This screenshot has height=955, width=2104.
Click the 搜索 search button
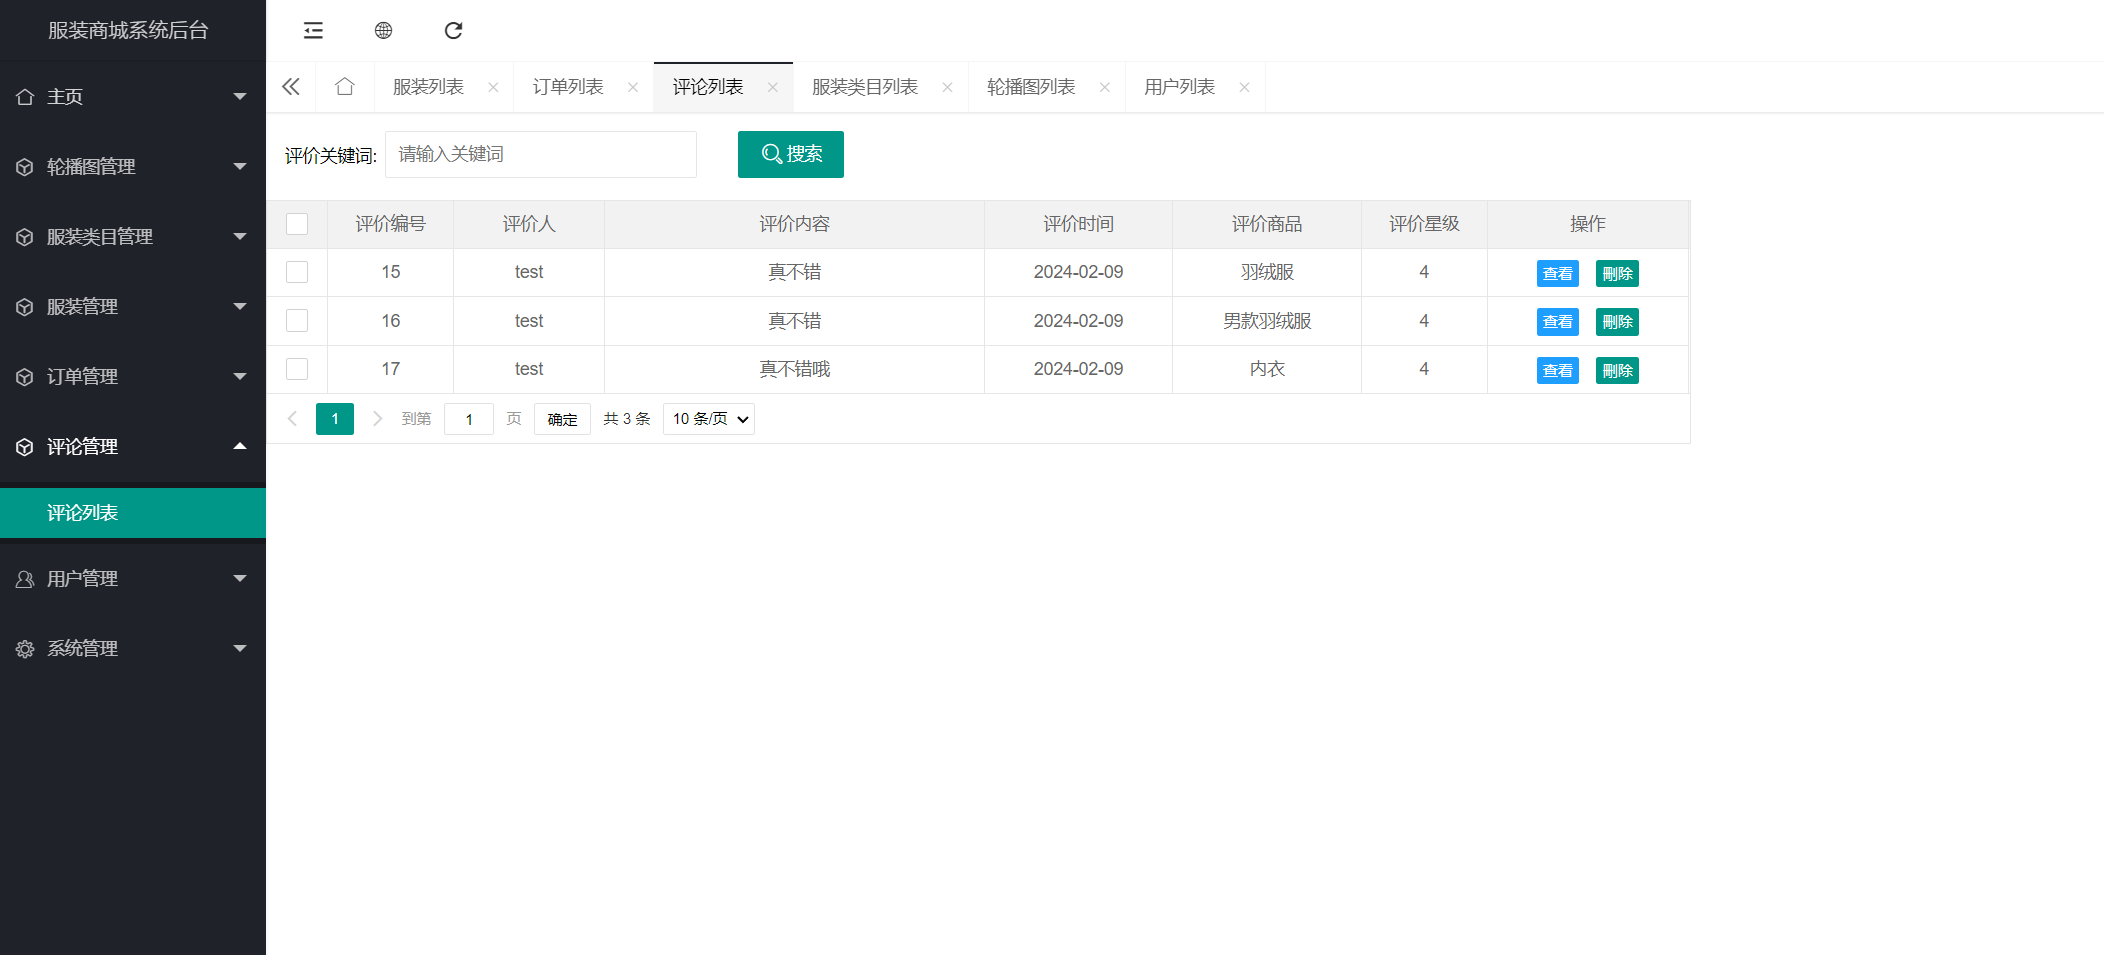790,154
